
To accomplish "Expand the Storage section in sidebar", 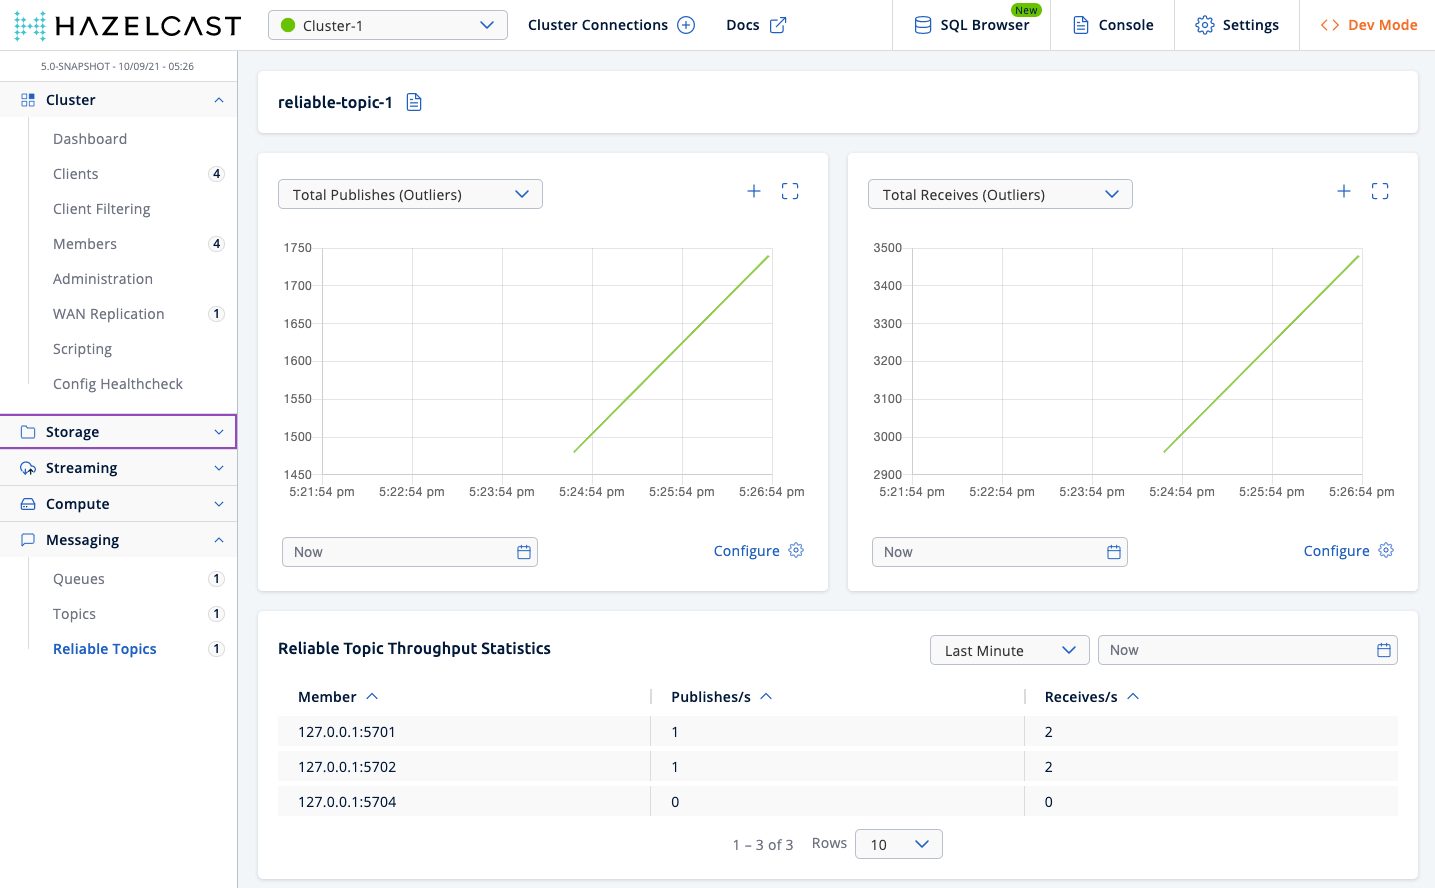I will tap(118, 432).
